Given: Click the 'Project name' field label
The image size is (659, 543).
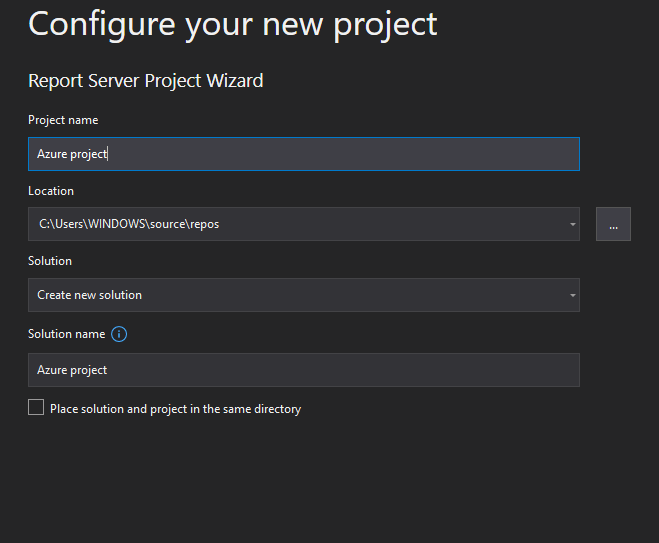Looking at the screenshot, I should tap(63, 120).
